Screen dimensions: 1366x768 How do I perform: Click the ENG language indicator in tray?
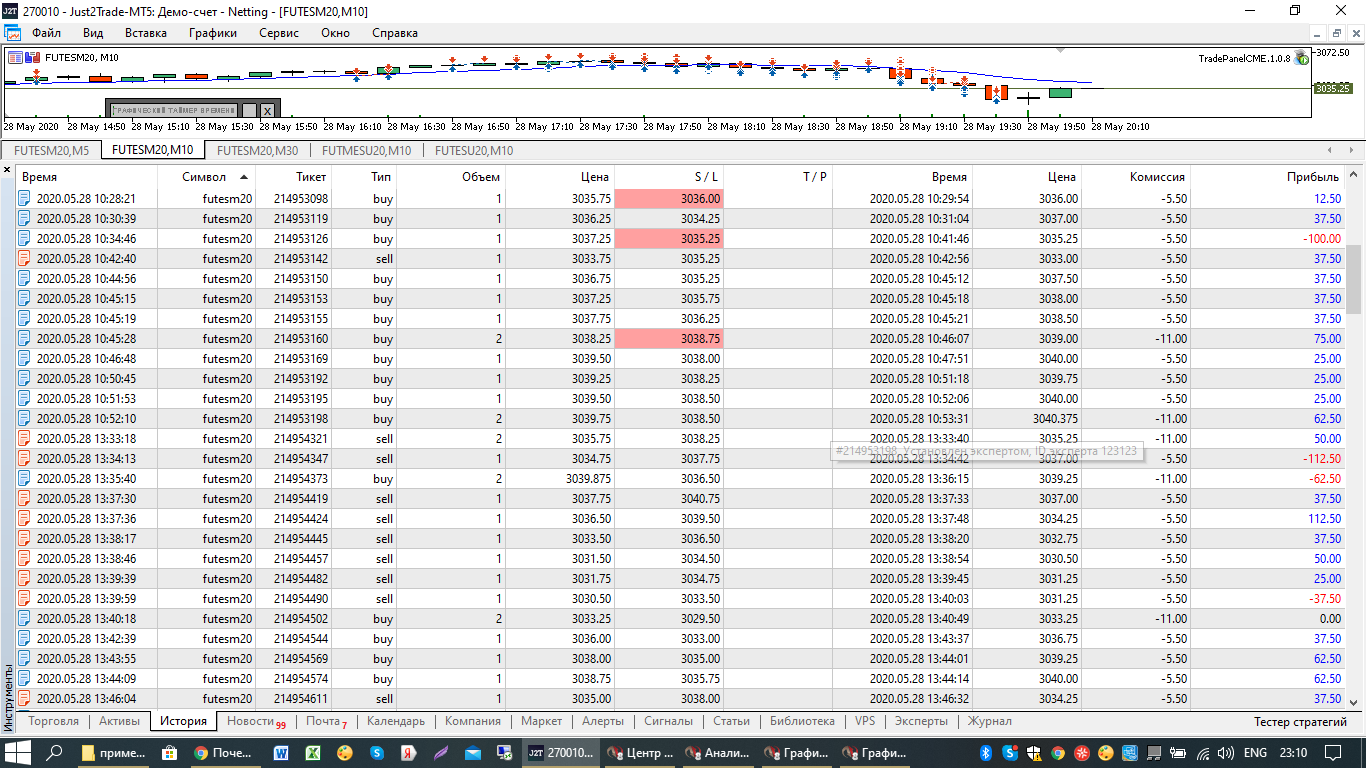(x=1255, y=752)
